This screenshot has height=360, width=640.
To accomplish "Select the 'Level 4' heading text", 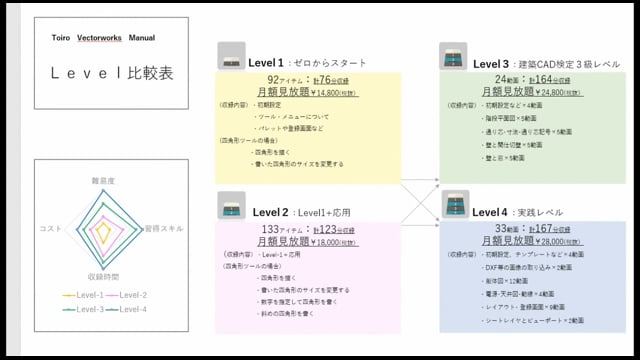I will (x=489, y=212).
